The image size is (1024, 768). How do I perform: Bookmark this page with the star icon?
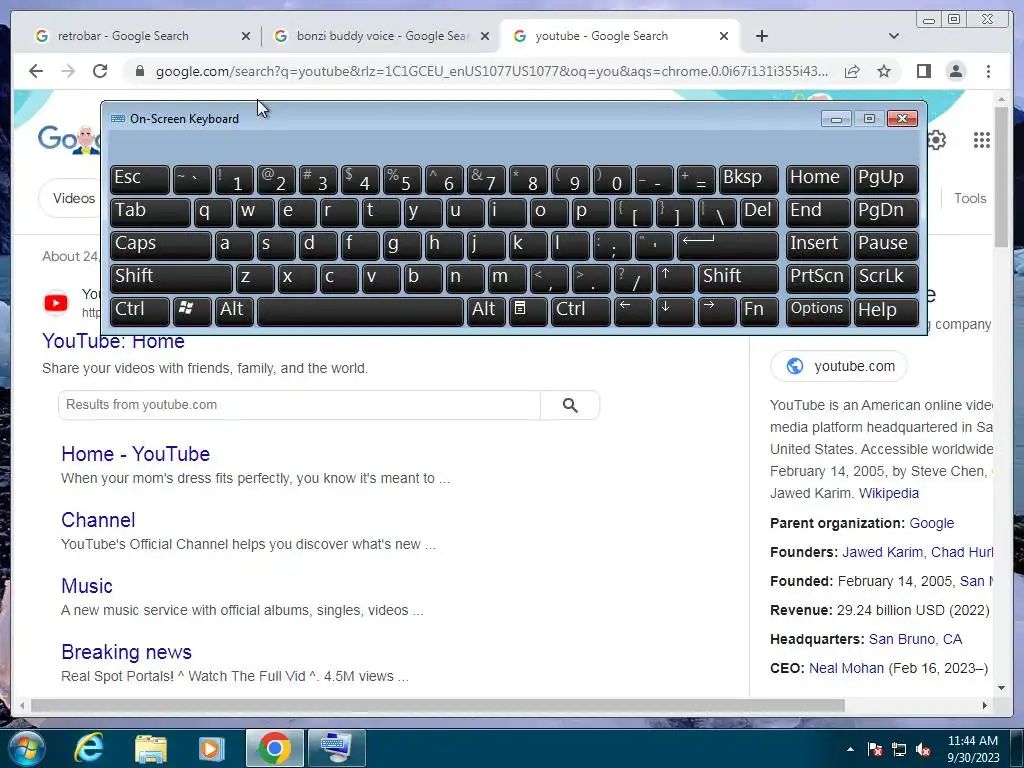[884, 71]
